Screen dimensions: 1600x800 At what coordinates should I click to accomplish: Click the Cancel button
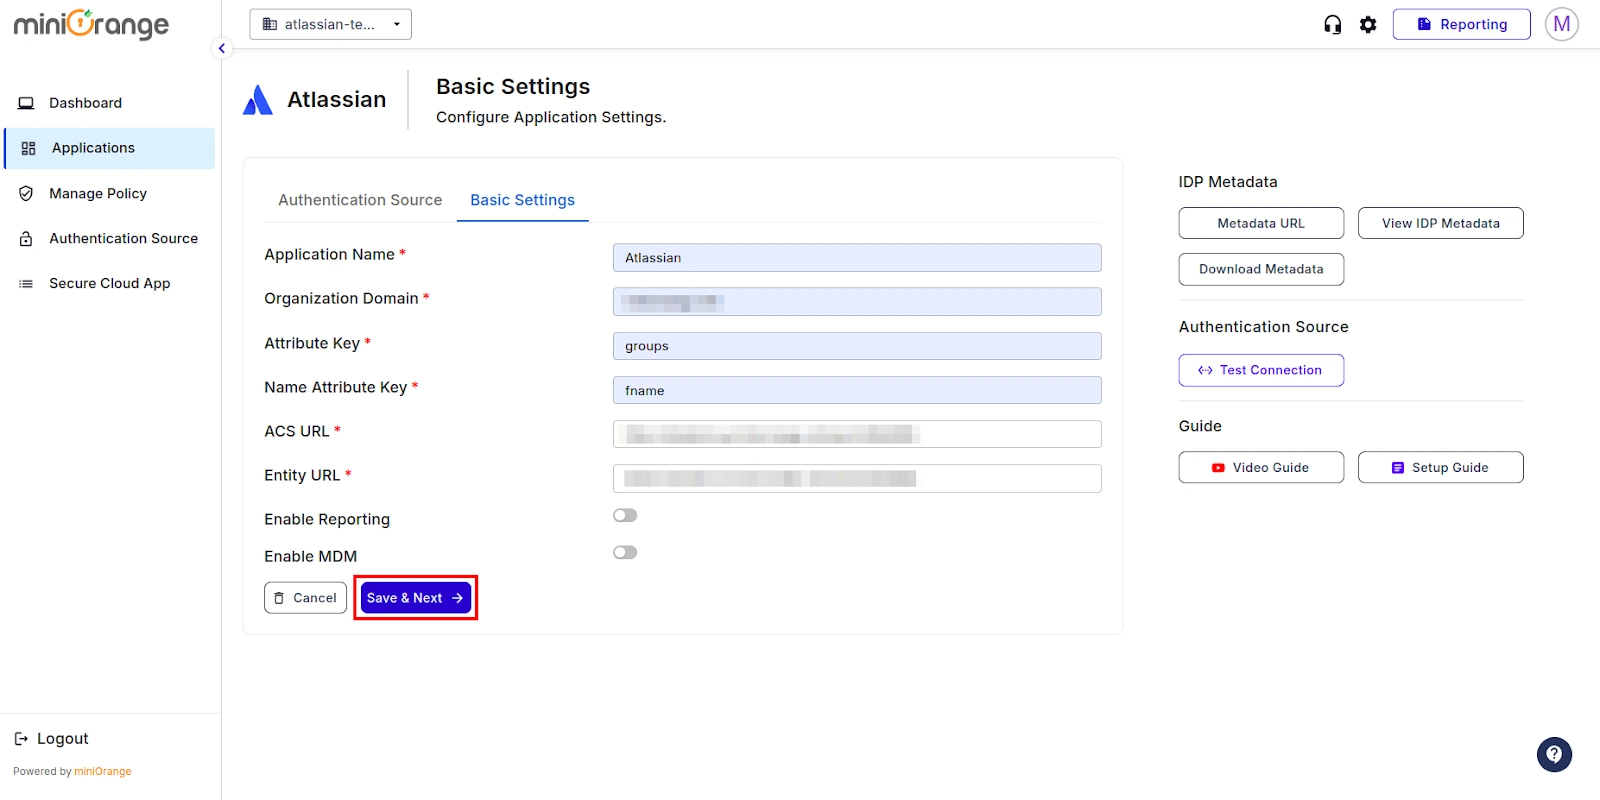(305, 598)
